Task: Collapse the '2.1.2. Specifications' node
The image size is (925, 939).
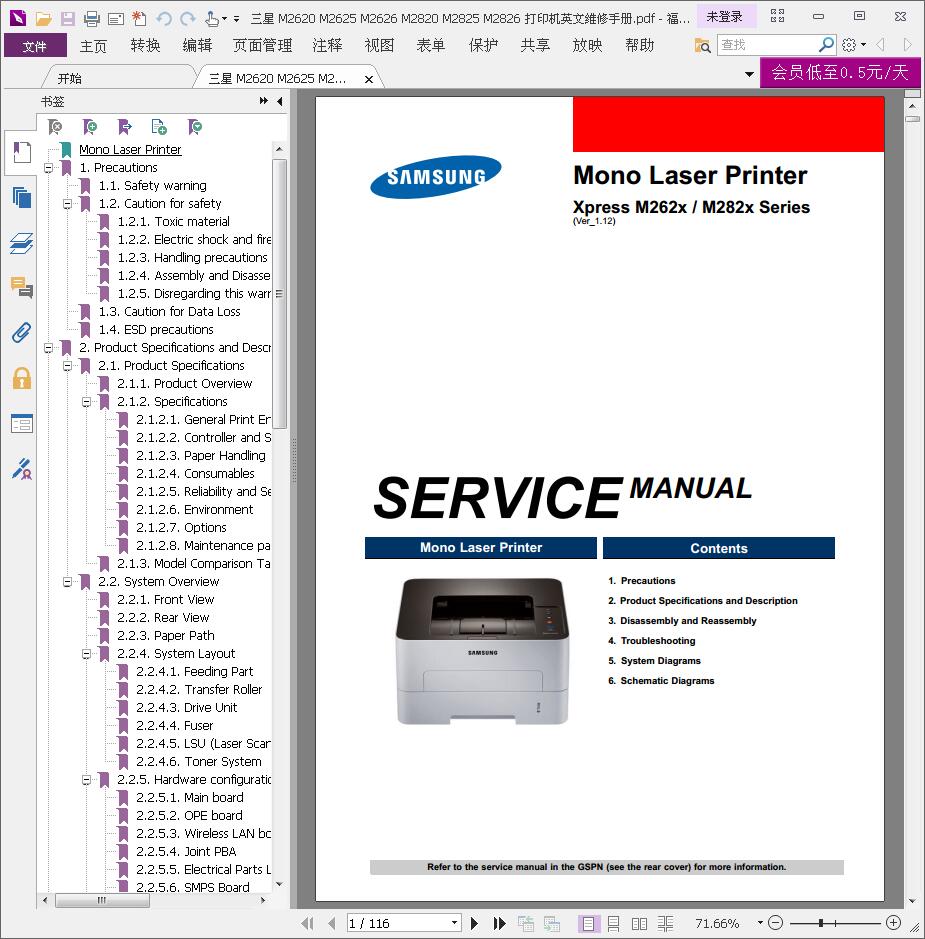Action: (x=87, y=402)
